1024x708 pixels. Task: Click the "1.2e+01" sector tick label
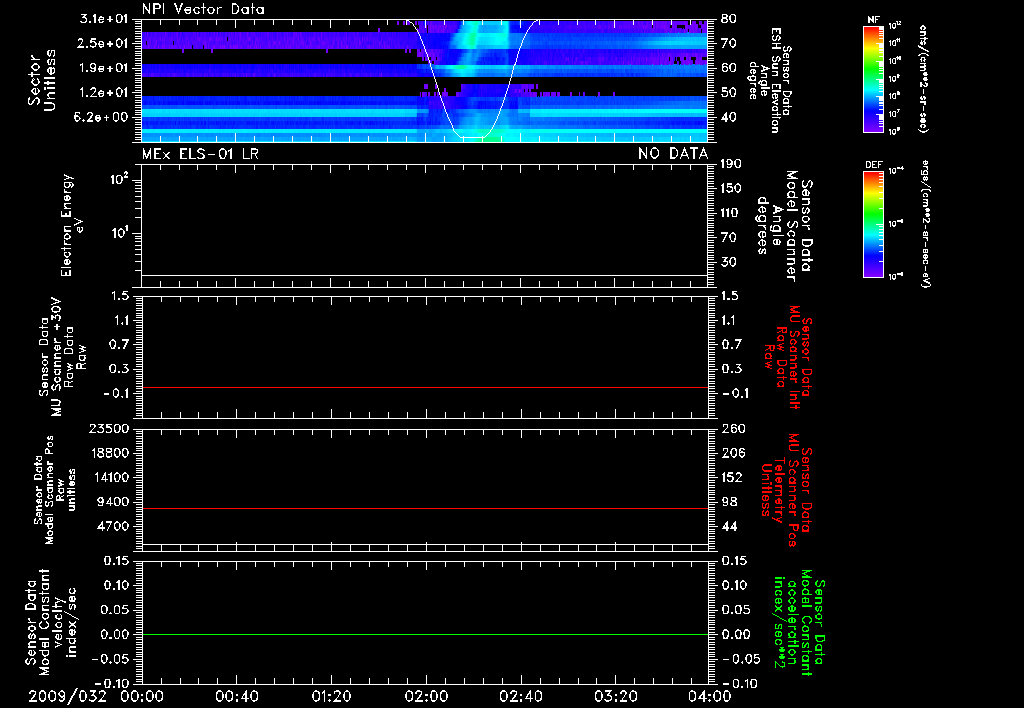104,93
